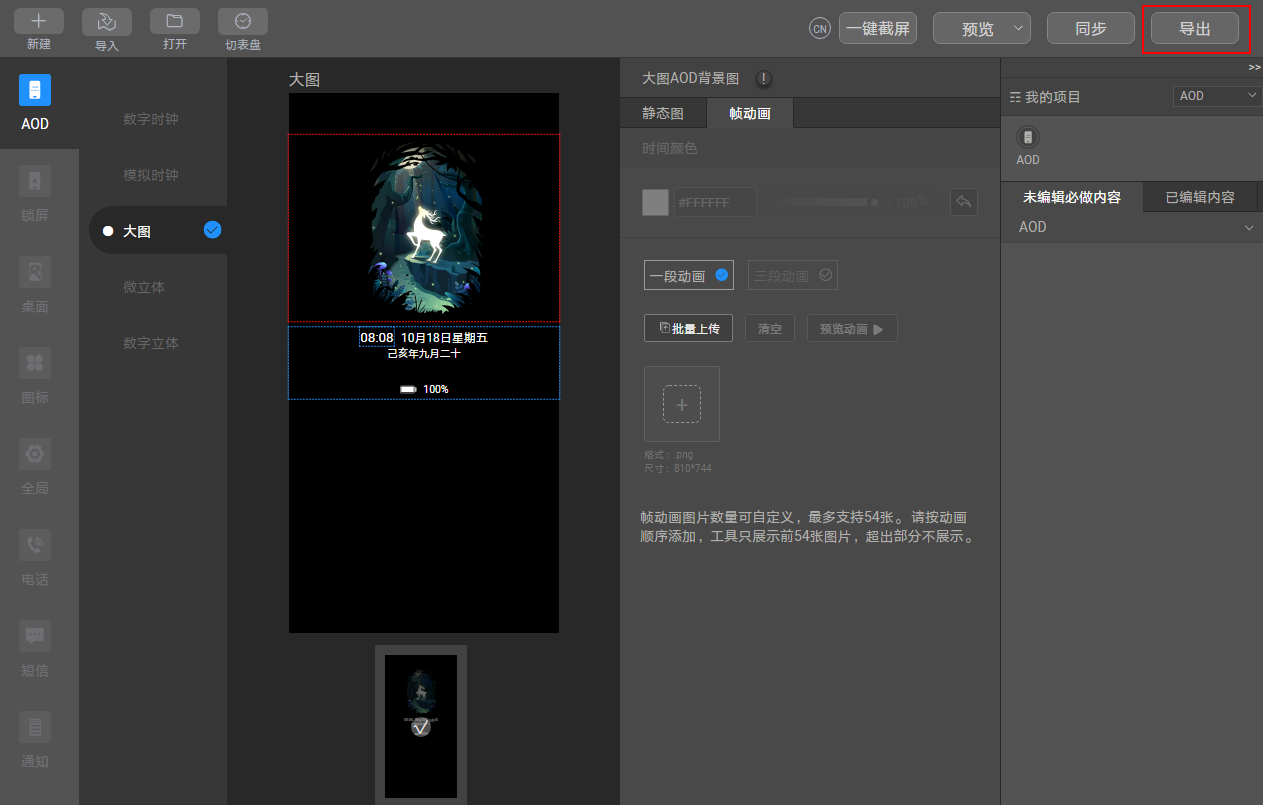Image resolution: width=1263 pixels, height=805 pixels.
Task: Select the 一段动画 option
Action: 688,276
